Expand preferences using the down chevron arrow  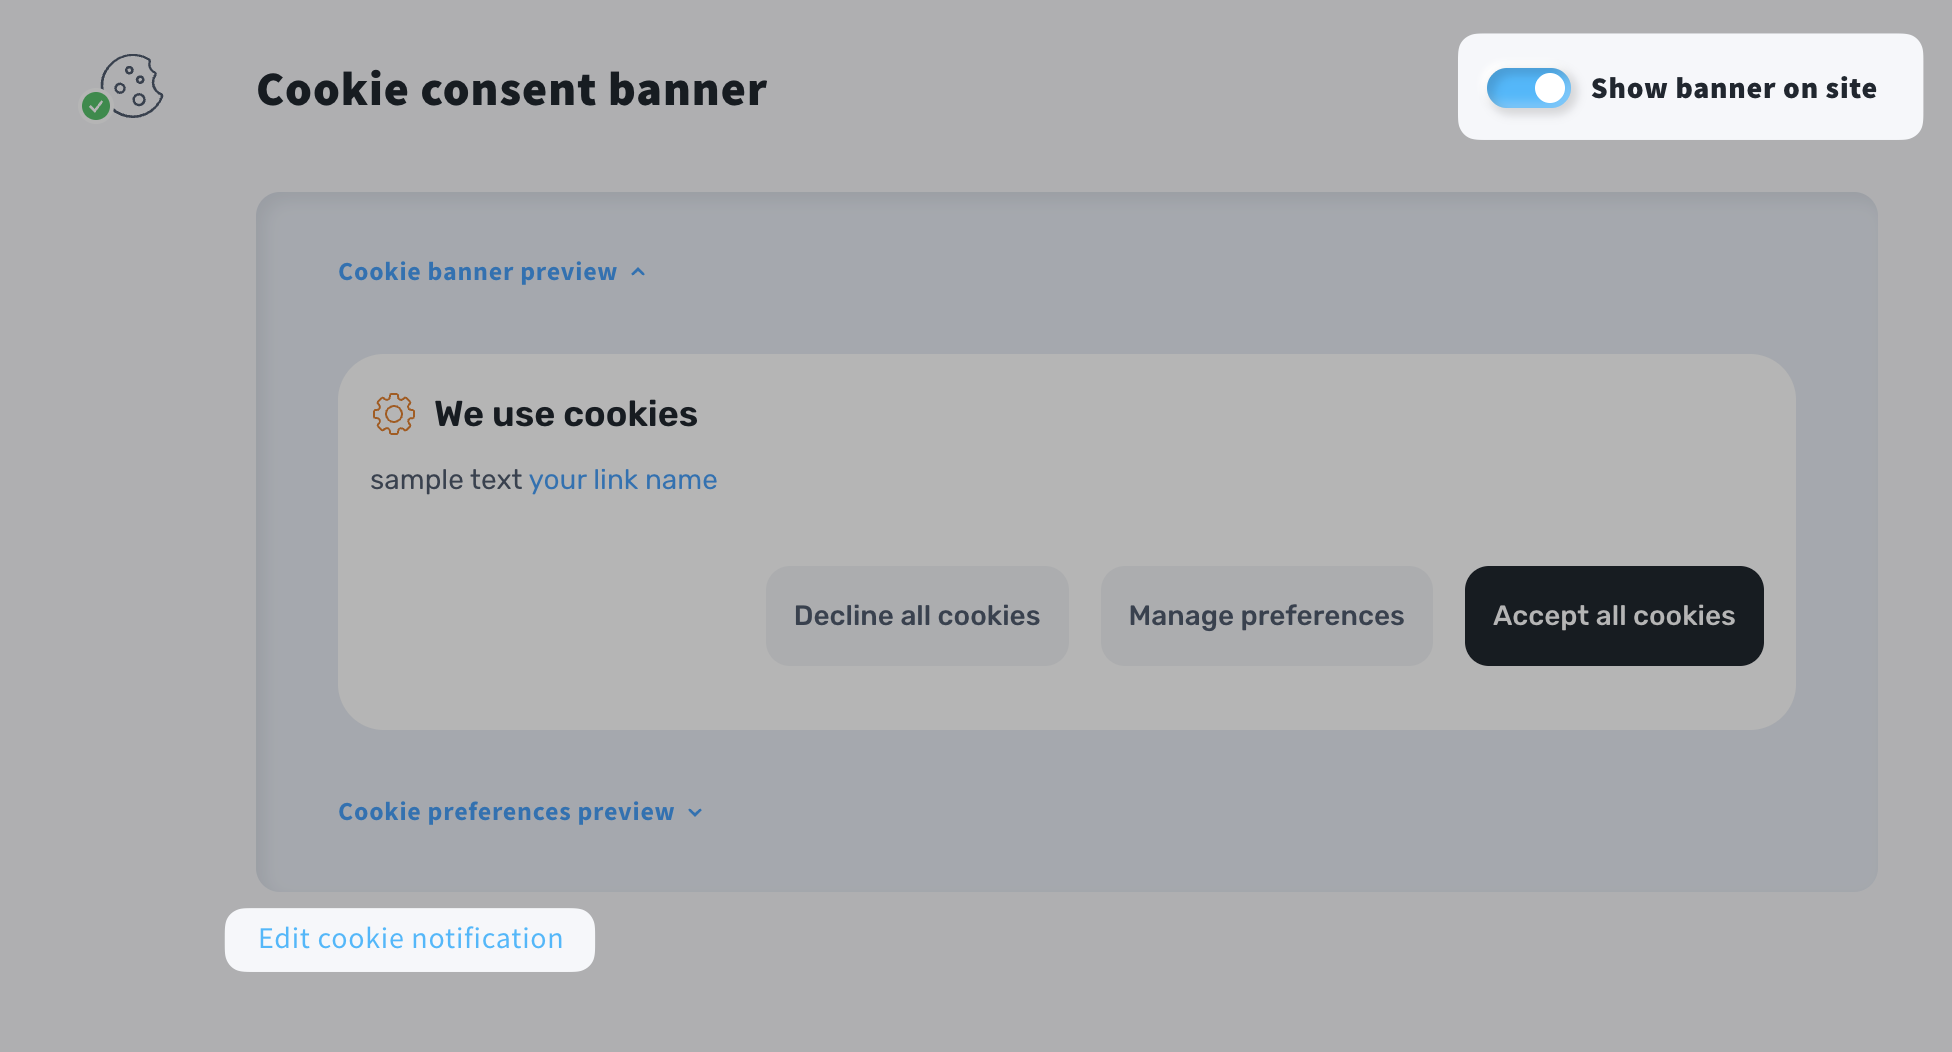tap(696, 812)
